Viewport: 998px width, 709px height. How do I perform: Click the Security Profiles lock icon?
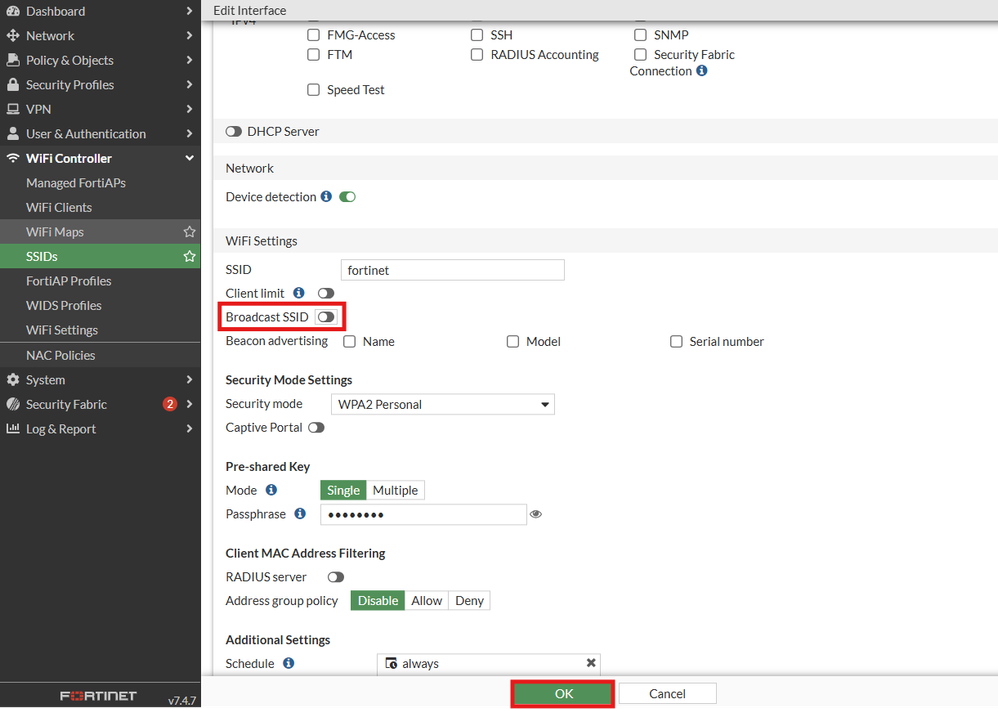coord(13,85)
